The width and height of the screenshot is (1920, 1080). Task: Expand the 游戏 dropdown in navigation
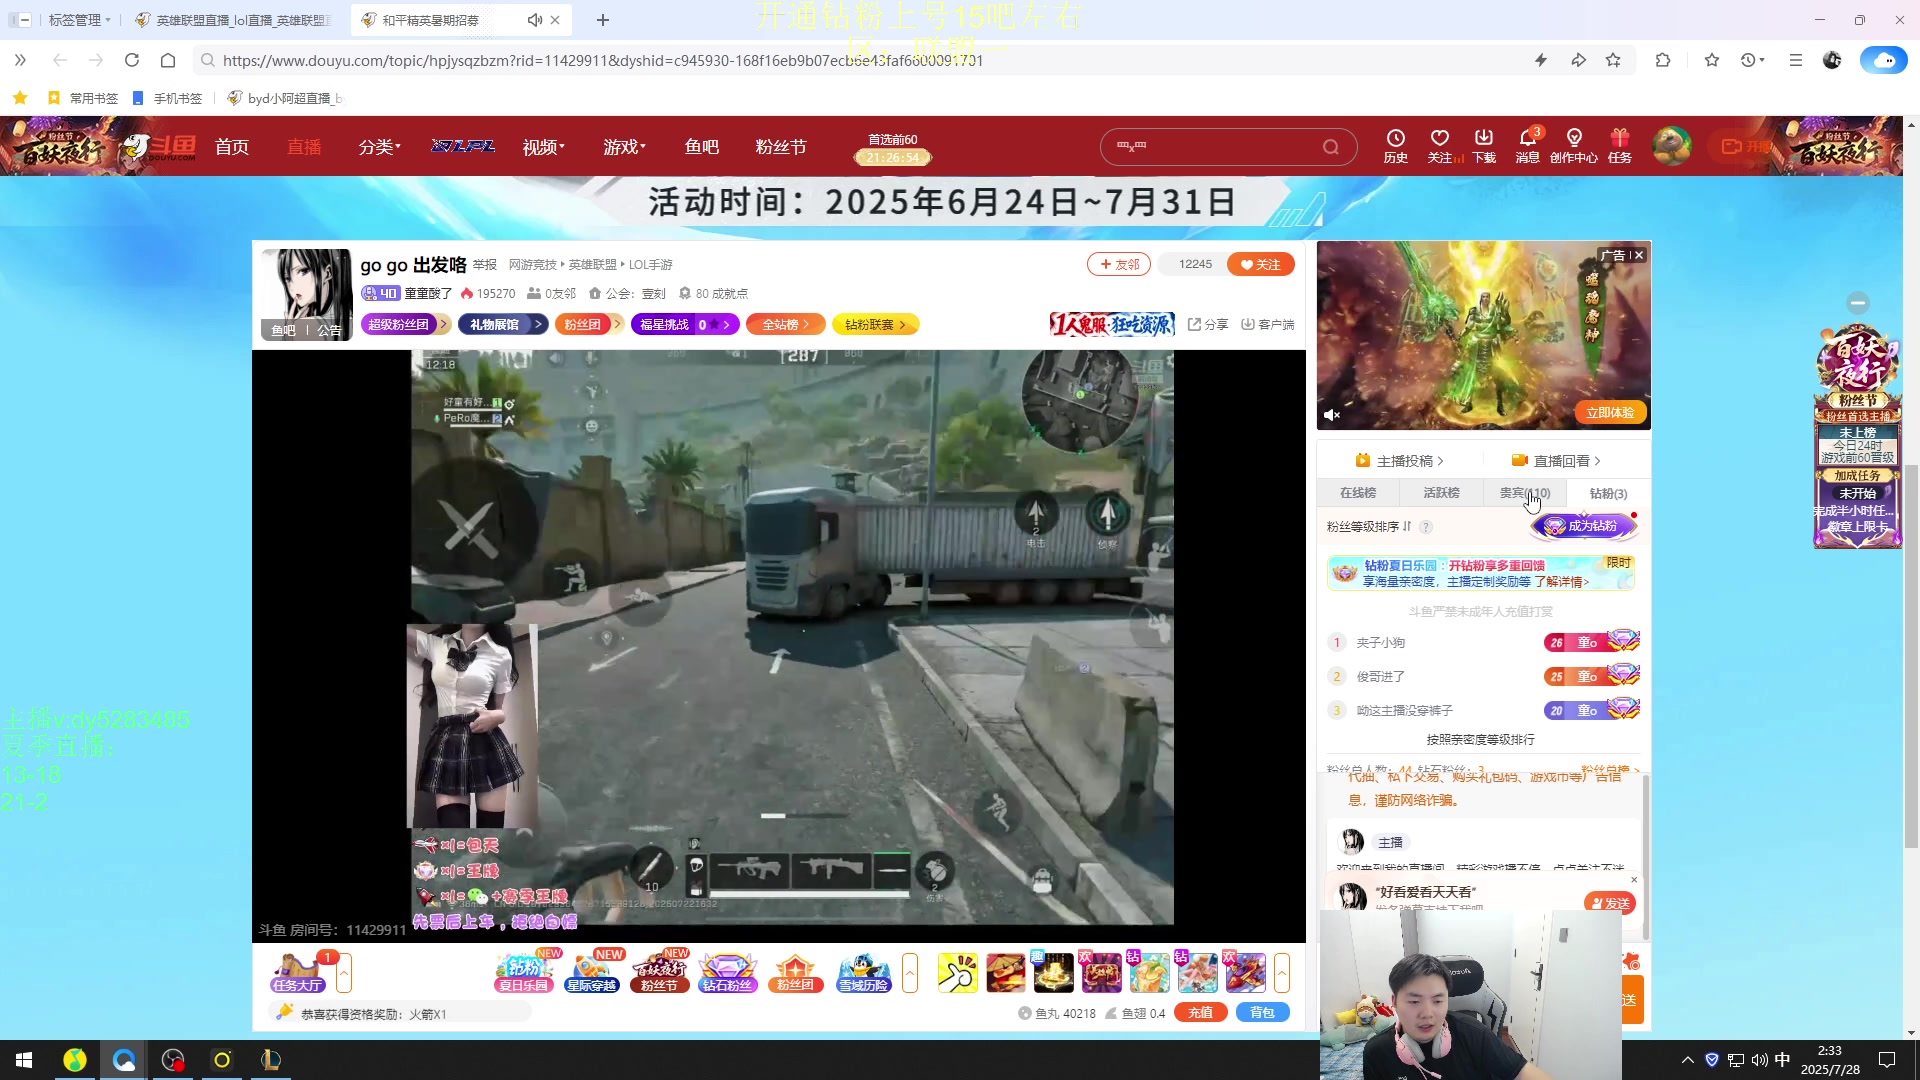(x=625, y=147)
